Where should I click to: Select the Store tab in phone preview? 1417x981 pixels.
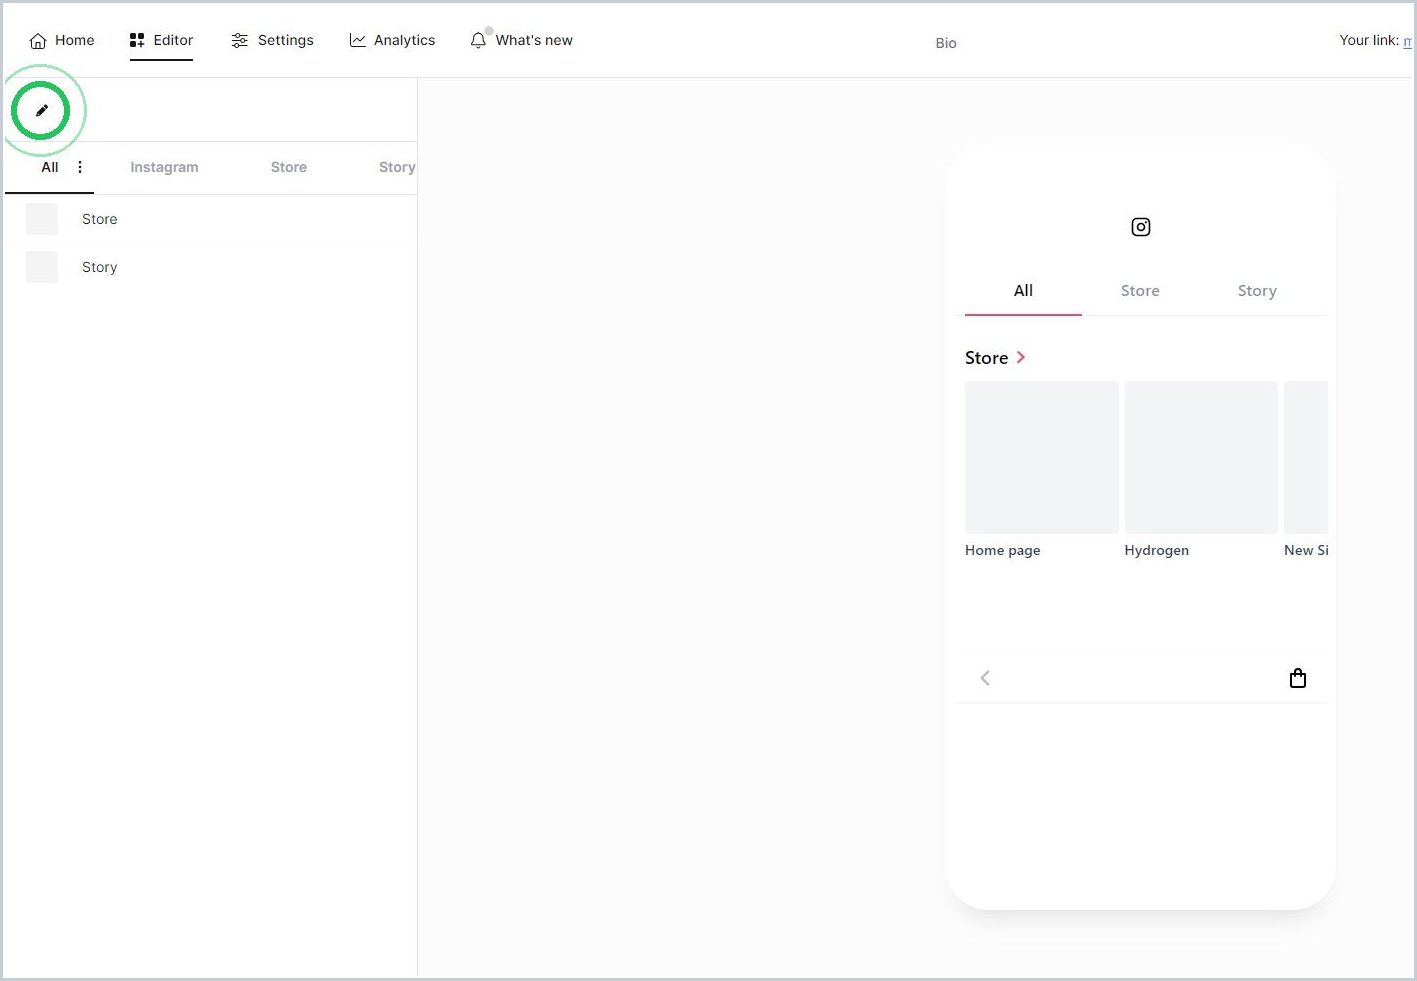[x=1140, y=291]
